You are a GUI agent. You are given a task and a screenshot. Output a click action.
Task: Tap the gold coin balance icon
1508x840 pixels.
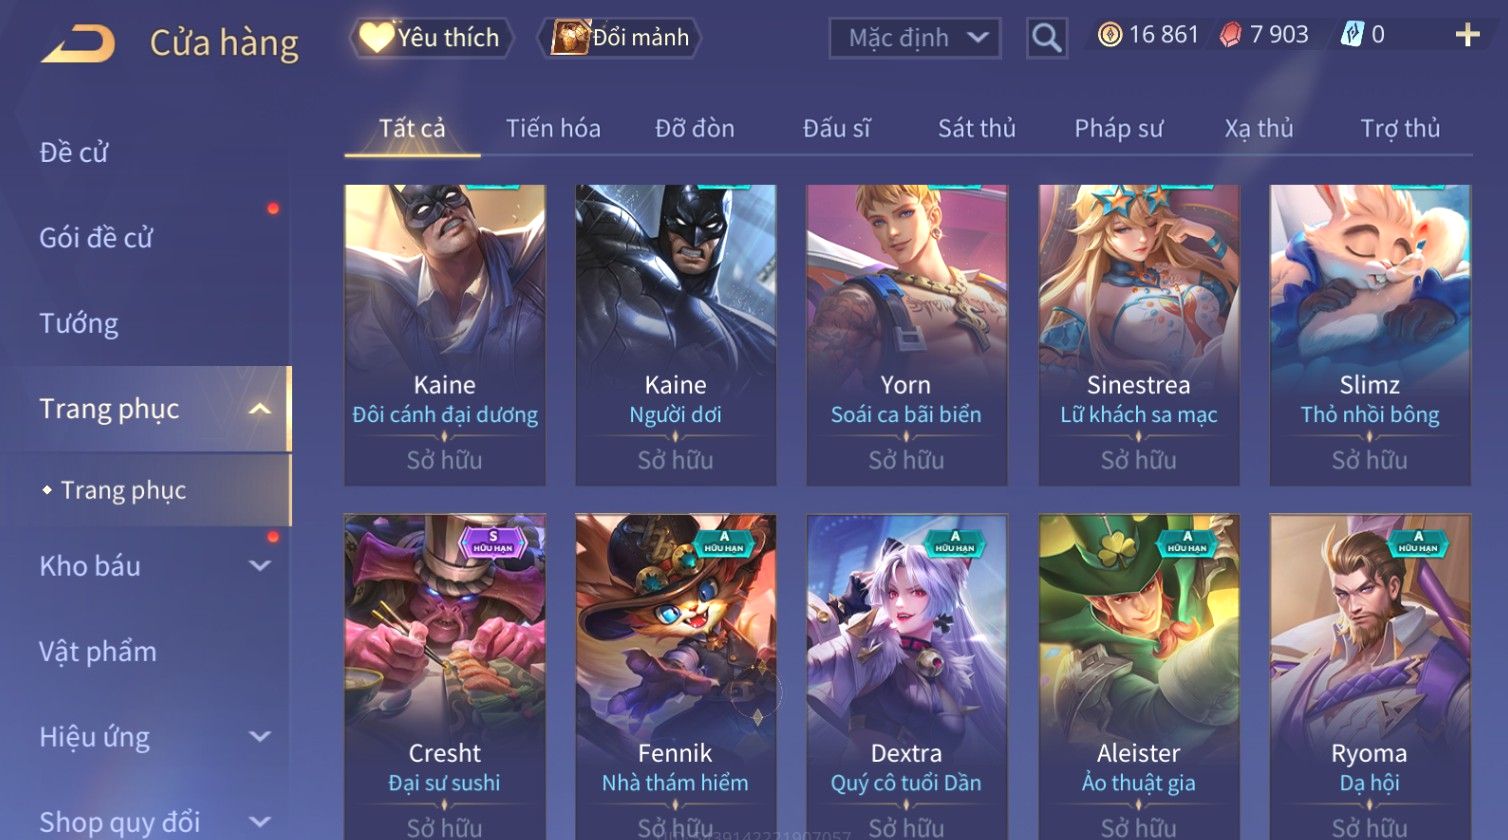coord(1109,35)
